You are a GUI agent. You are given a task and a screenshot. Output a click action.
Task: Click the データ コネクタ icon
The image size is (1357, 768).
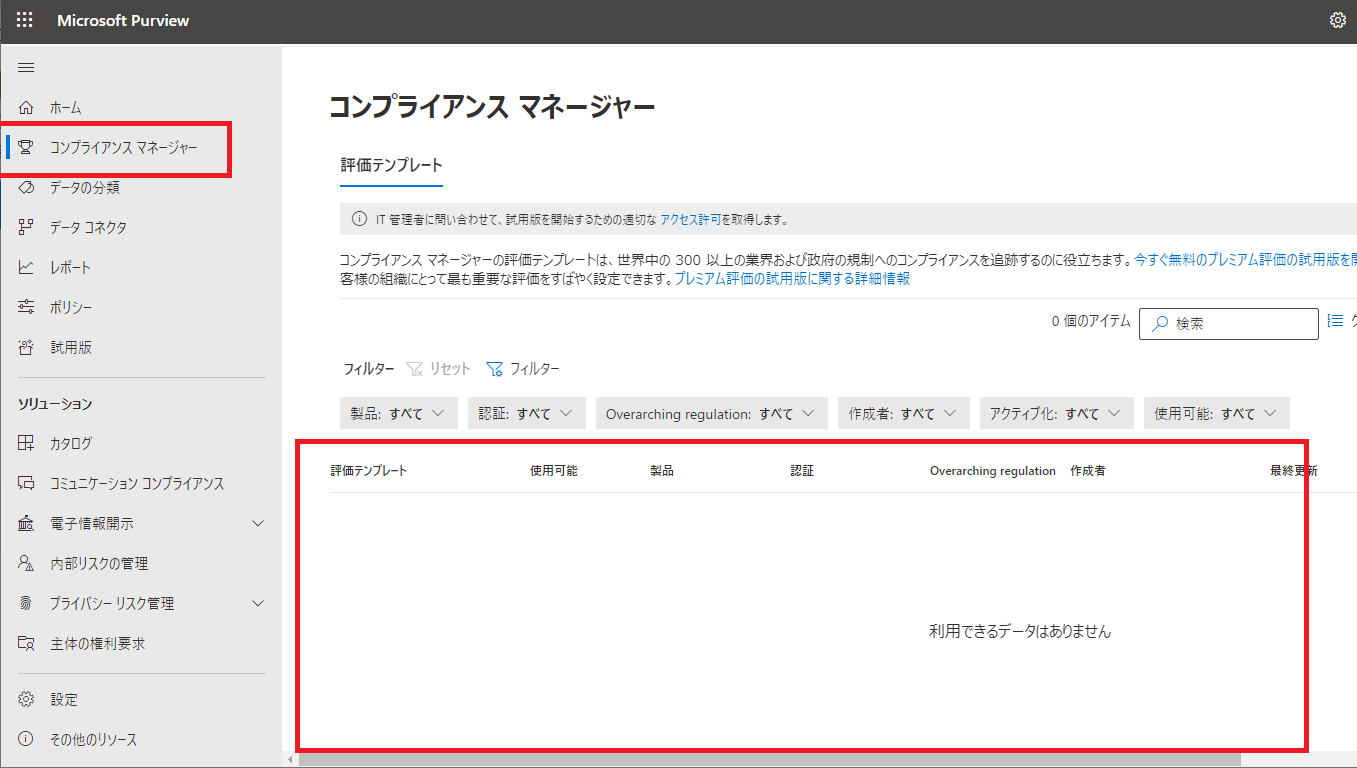point(27,227)
